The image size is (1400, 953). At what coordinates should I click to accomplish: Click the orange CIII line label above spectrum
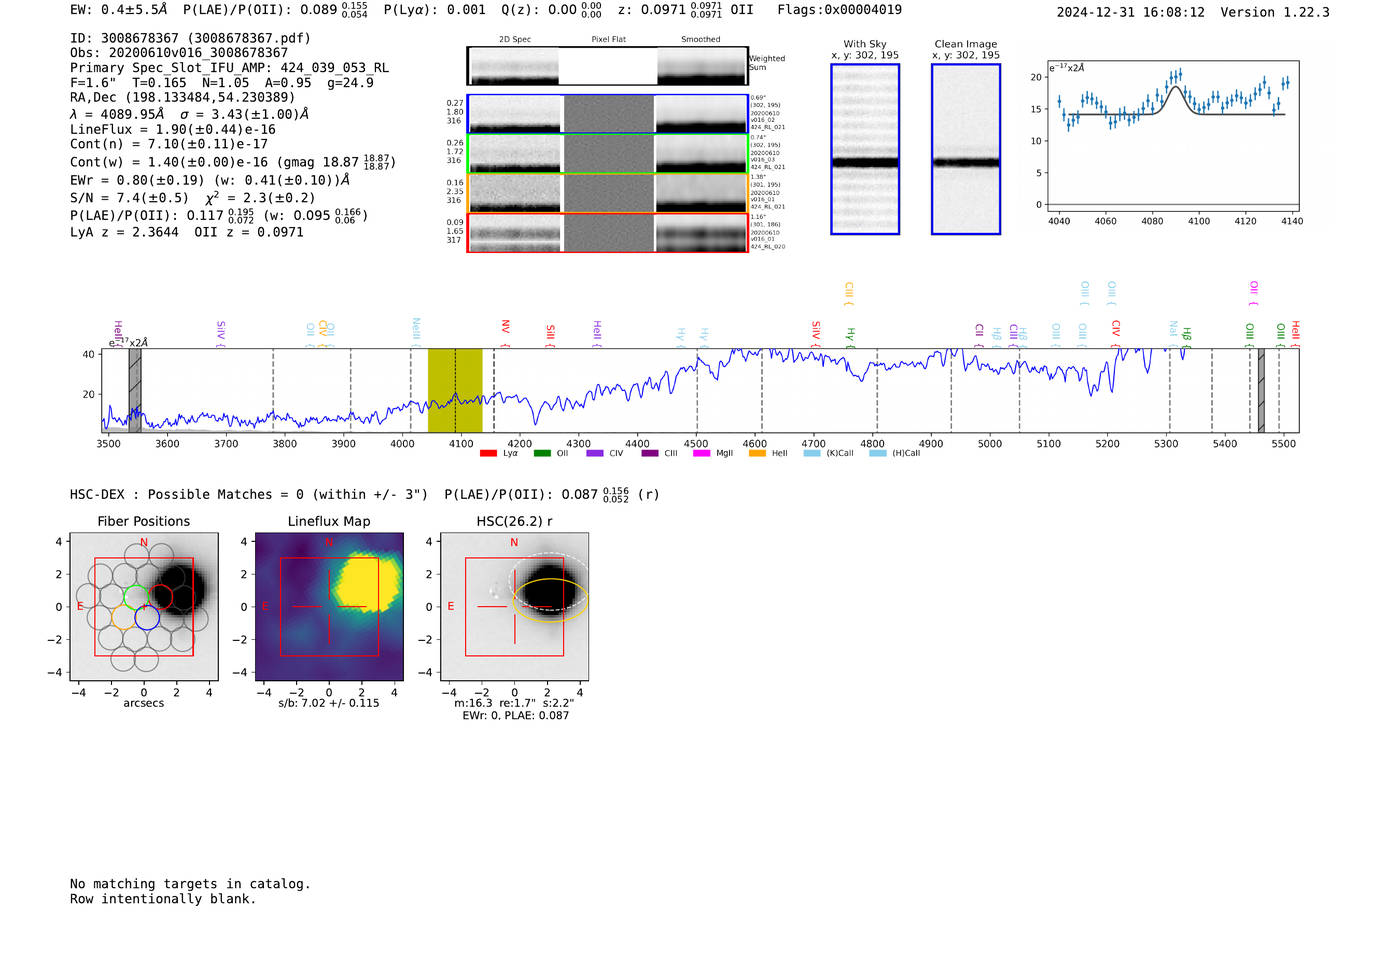click(x=849, y=292)
